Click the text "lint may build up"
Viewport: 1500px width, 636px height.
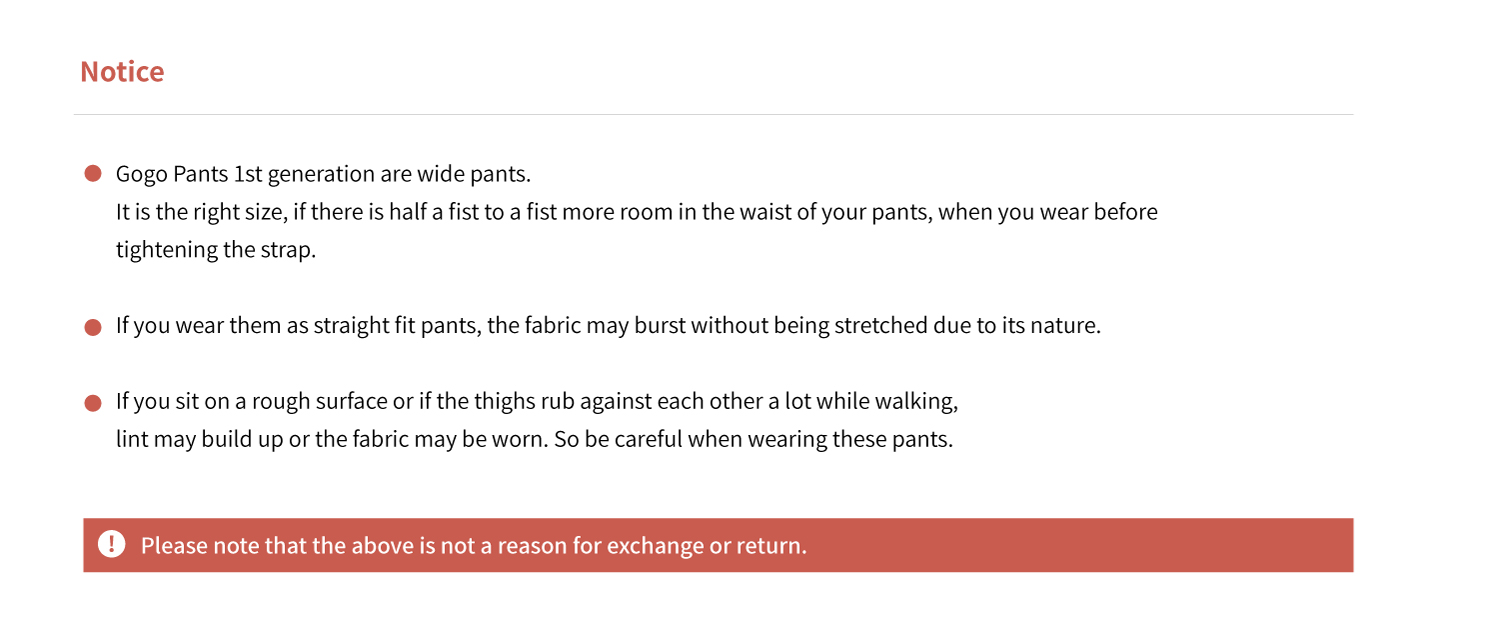click(200, 440)
